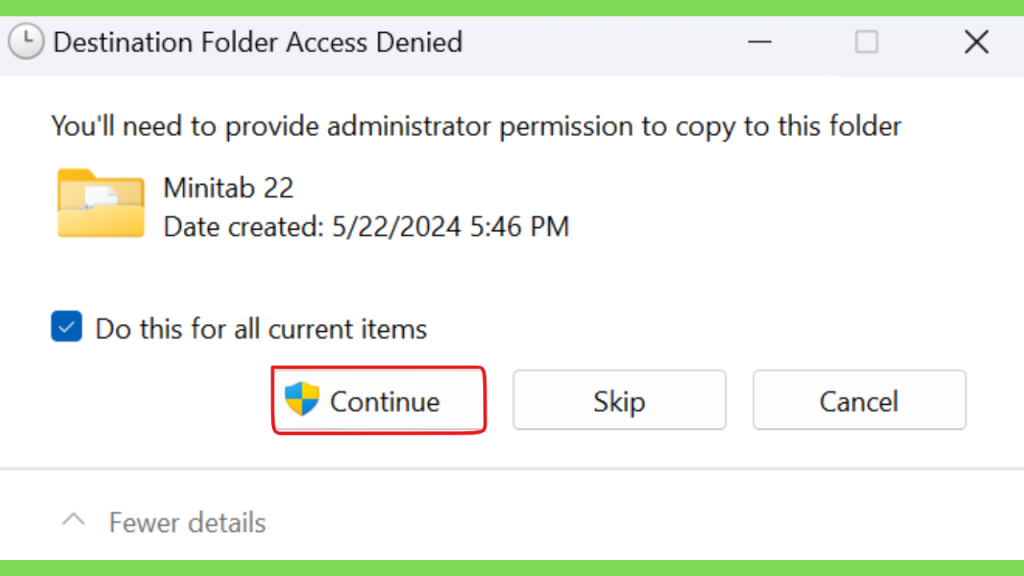
Task: Collapse details using the up chevron
Action: [x=74, y=520]
